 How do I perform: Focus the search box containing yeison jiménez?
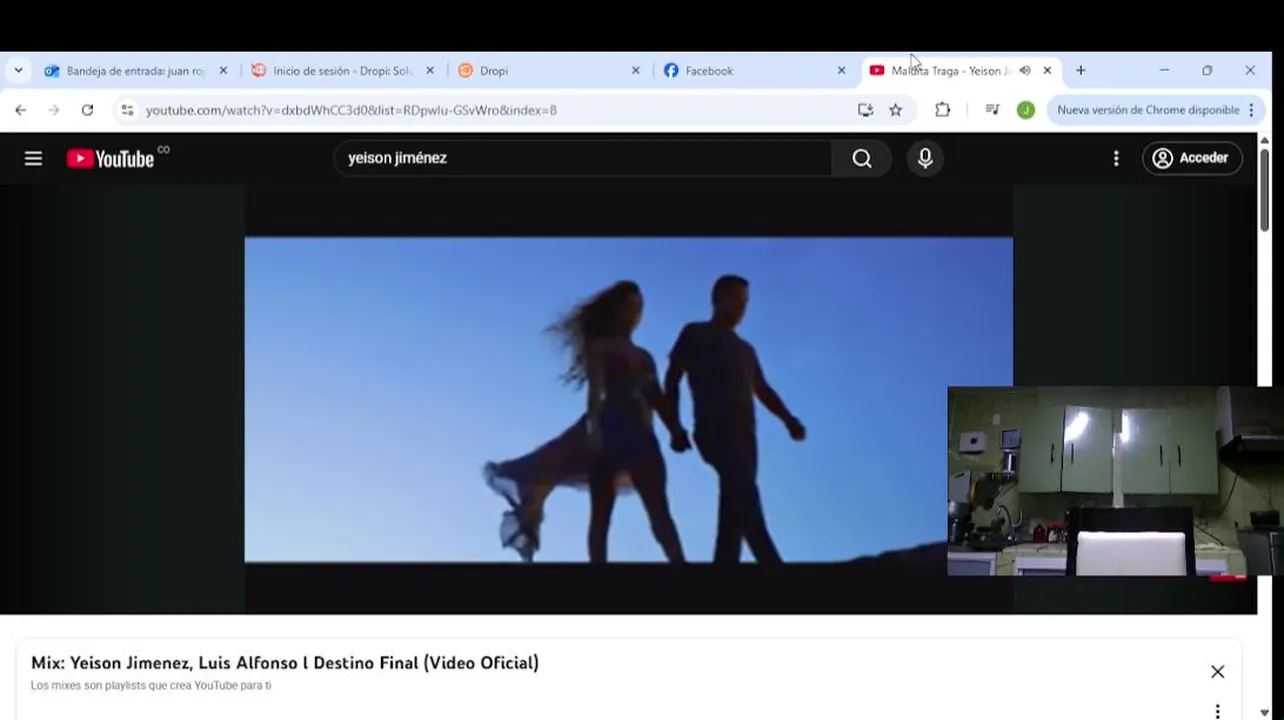pyautogui.click(x=582, y=158)
